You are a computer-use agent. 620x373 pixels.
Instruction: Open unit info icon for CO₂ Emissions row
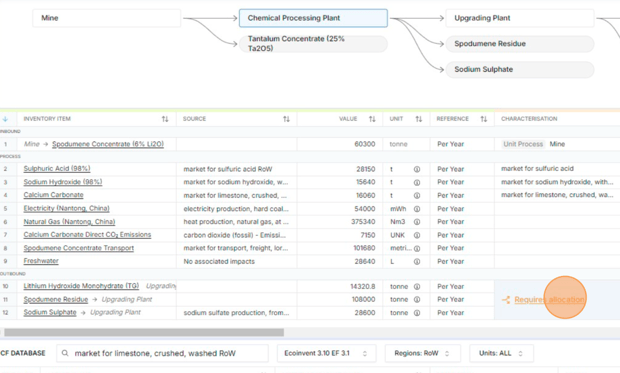coord(417,235)
